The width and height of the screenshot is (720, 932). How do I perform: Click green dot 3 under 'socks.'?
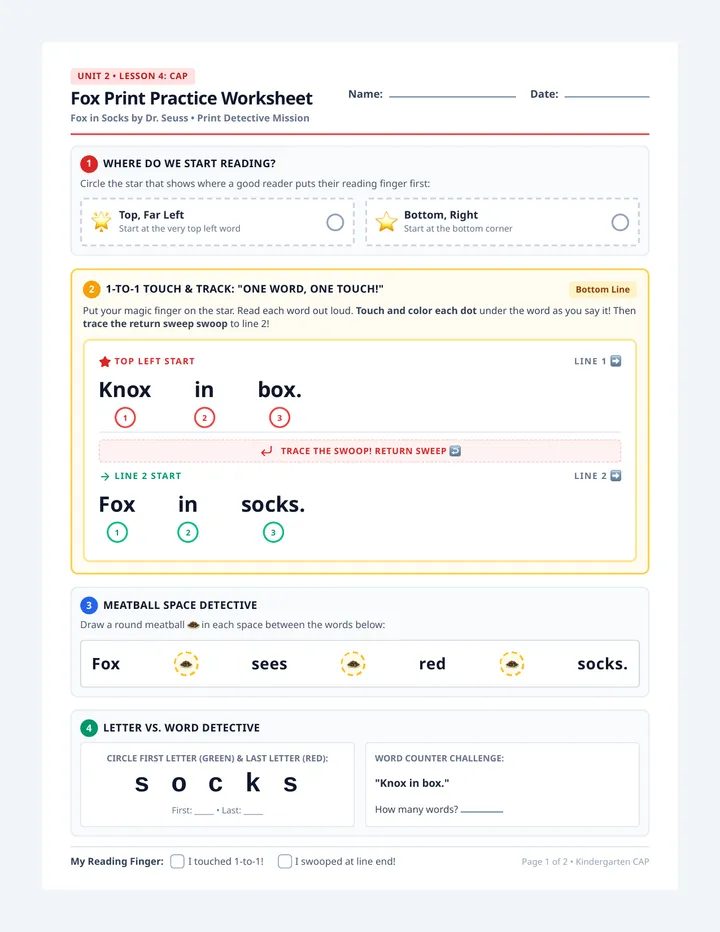(273, 532)
